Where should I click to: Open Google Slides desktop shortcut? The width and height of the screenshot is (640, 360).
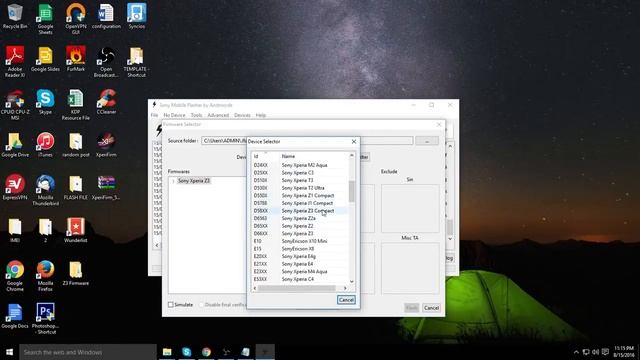pyautogui.click(x=45, y=59)
